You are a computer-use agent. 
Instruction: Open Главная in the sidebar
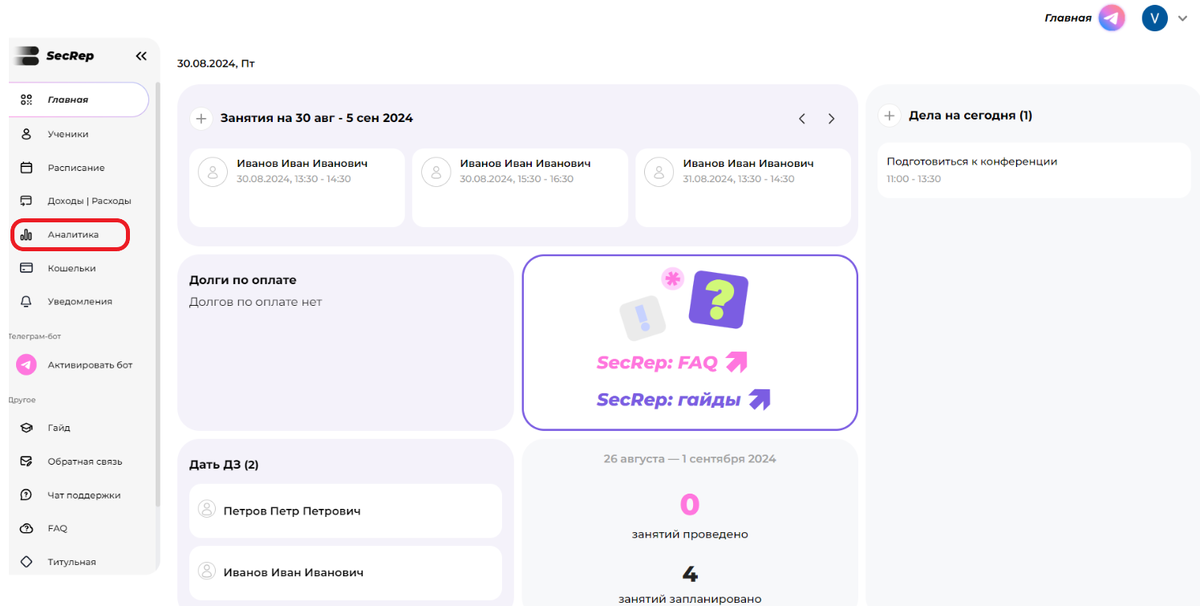[79, 100]
